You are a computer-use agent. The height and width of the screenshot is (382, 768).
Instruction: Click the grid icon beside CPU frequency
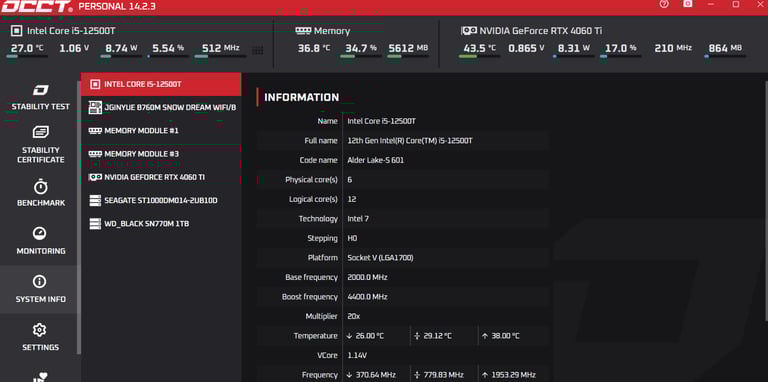258,50
